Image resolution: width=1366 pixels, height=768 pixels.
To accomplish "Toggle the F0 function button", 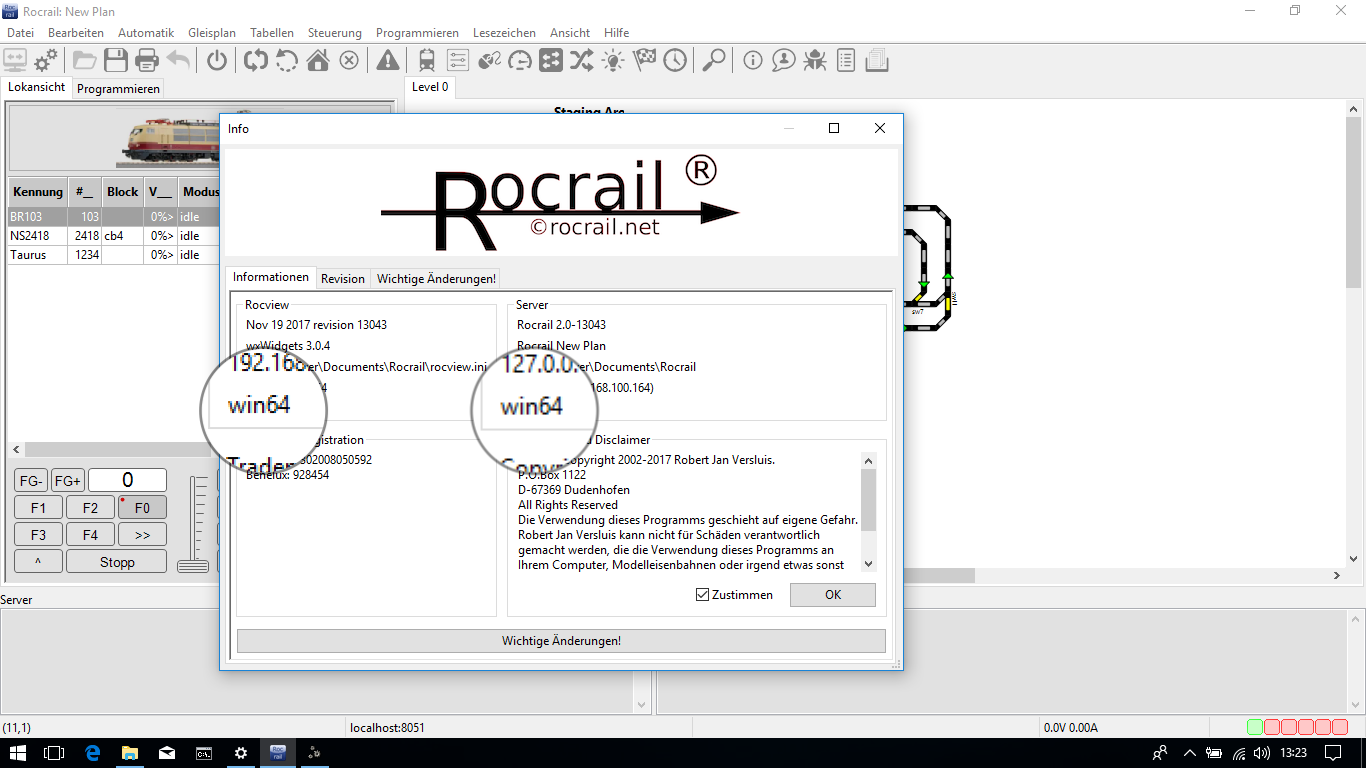I will [x=142, y=508].
